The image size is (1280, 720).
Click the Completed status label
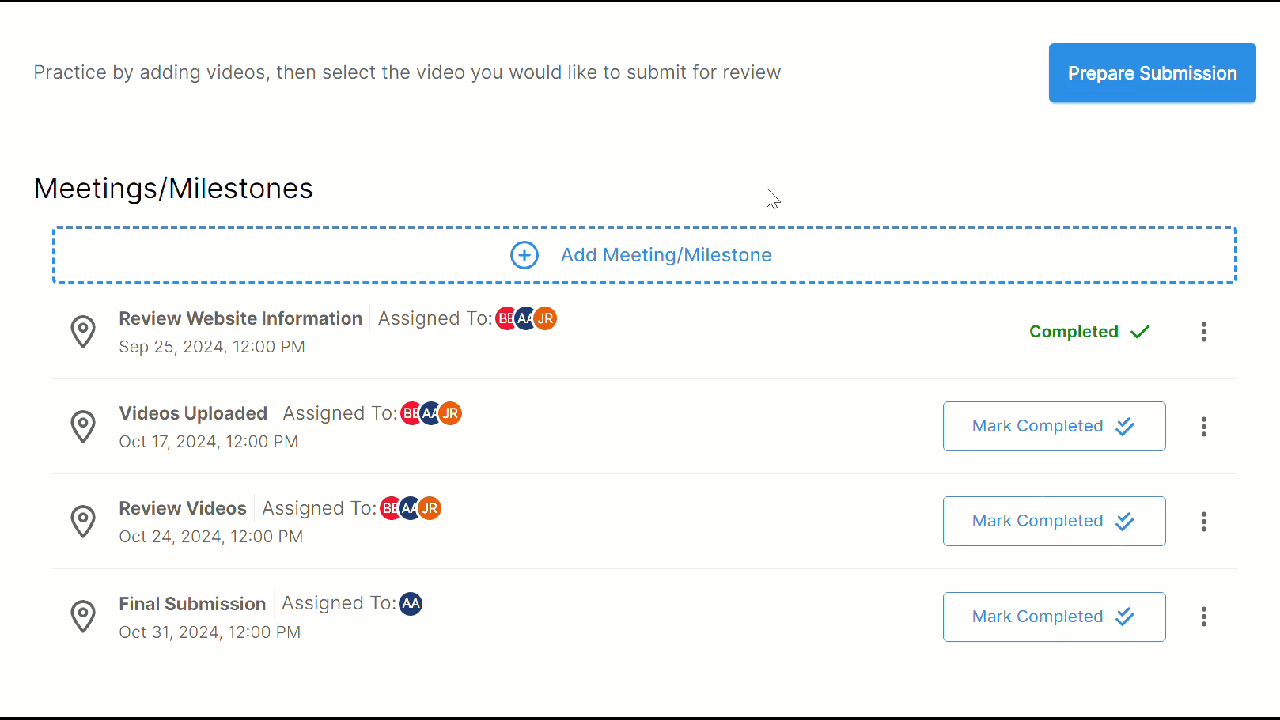pyautogui.click(x=1074, y=331)
